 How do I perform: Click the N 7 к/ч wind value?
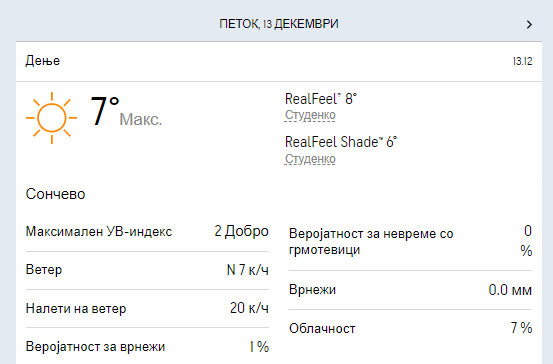248,270
